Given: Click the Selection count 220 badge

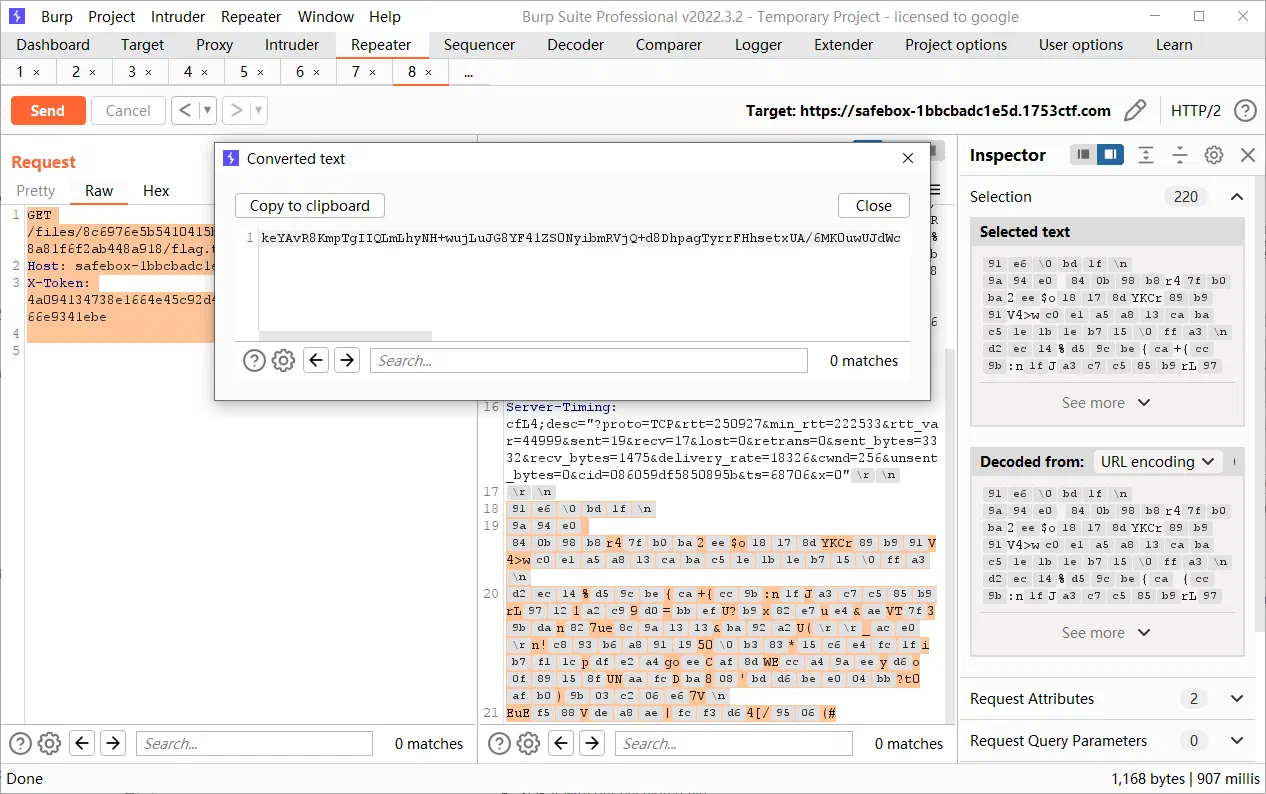Looking at the screenshot, I should (1186, 197).
